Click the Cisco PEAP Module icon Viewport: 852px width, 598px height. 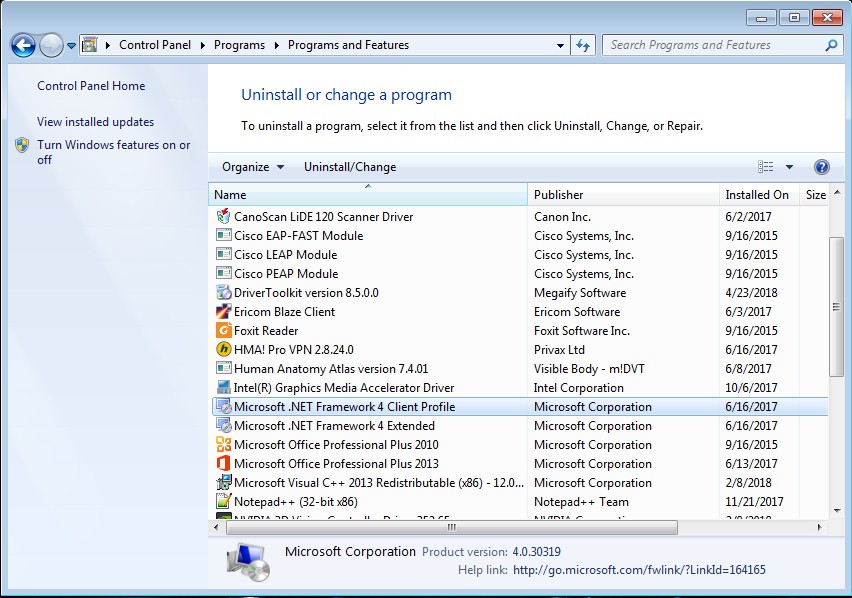pyautogui.click(x=223, y=273)
